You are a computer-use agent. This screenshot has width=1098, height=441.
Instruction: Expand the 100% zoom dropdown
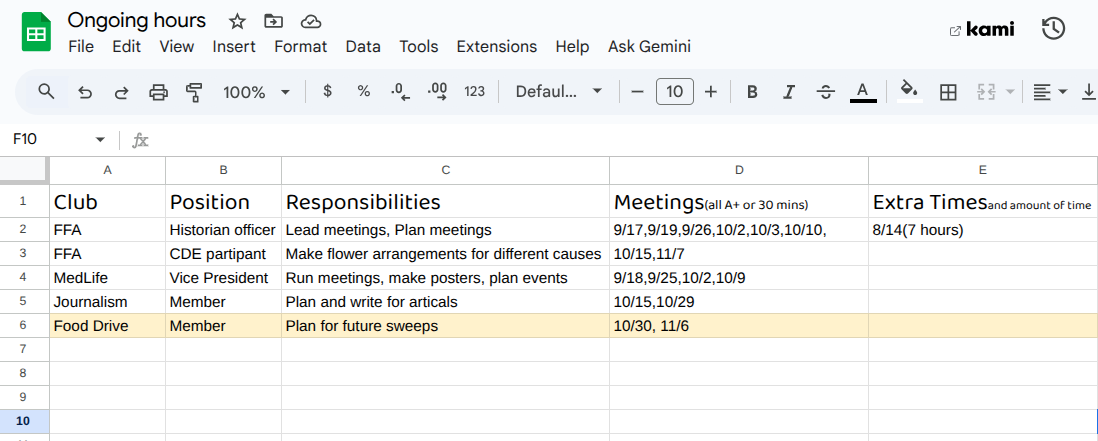tap(256, 92)
